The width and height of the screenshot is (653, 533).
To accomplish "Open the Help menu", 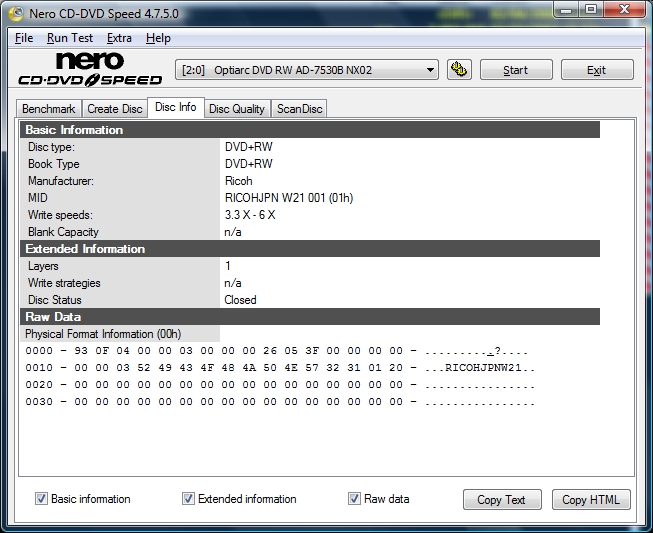I will [x=158, y=38].
